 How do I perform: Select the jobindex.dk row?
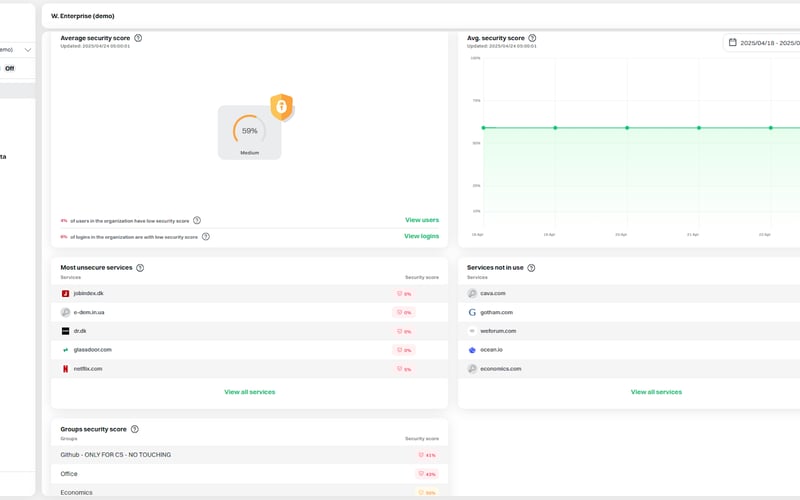click(249, 293)
